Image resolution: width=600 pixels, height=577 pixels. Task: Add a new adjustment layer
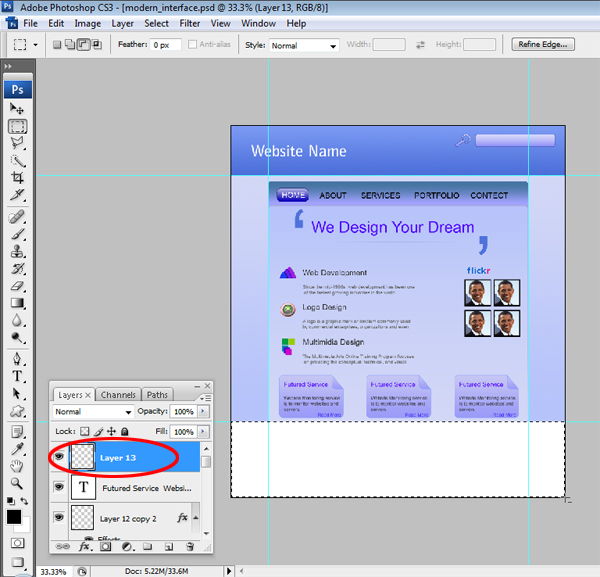127,546
